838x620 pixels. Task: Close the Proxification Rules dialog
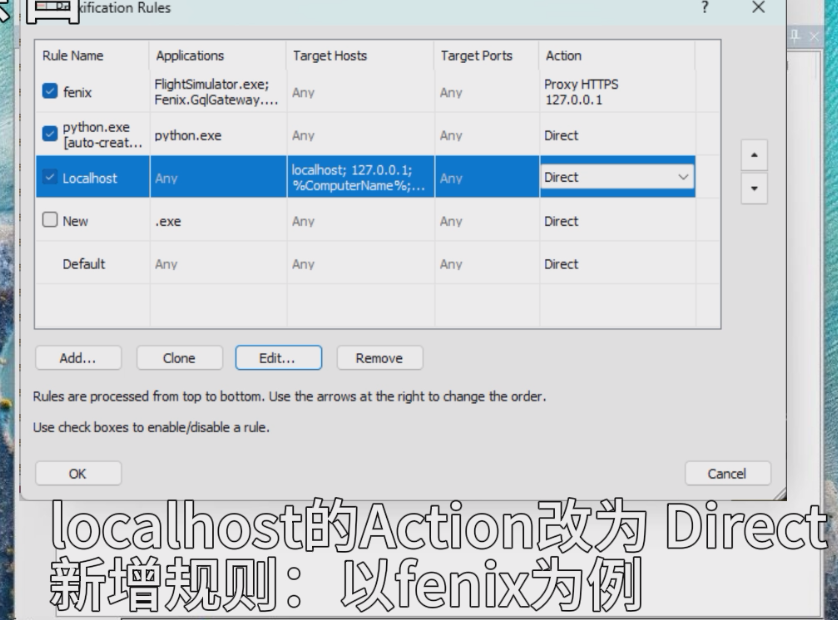coord(758,8)
